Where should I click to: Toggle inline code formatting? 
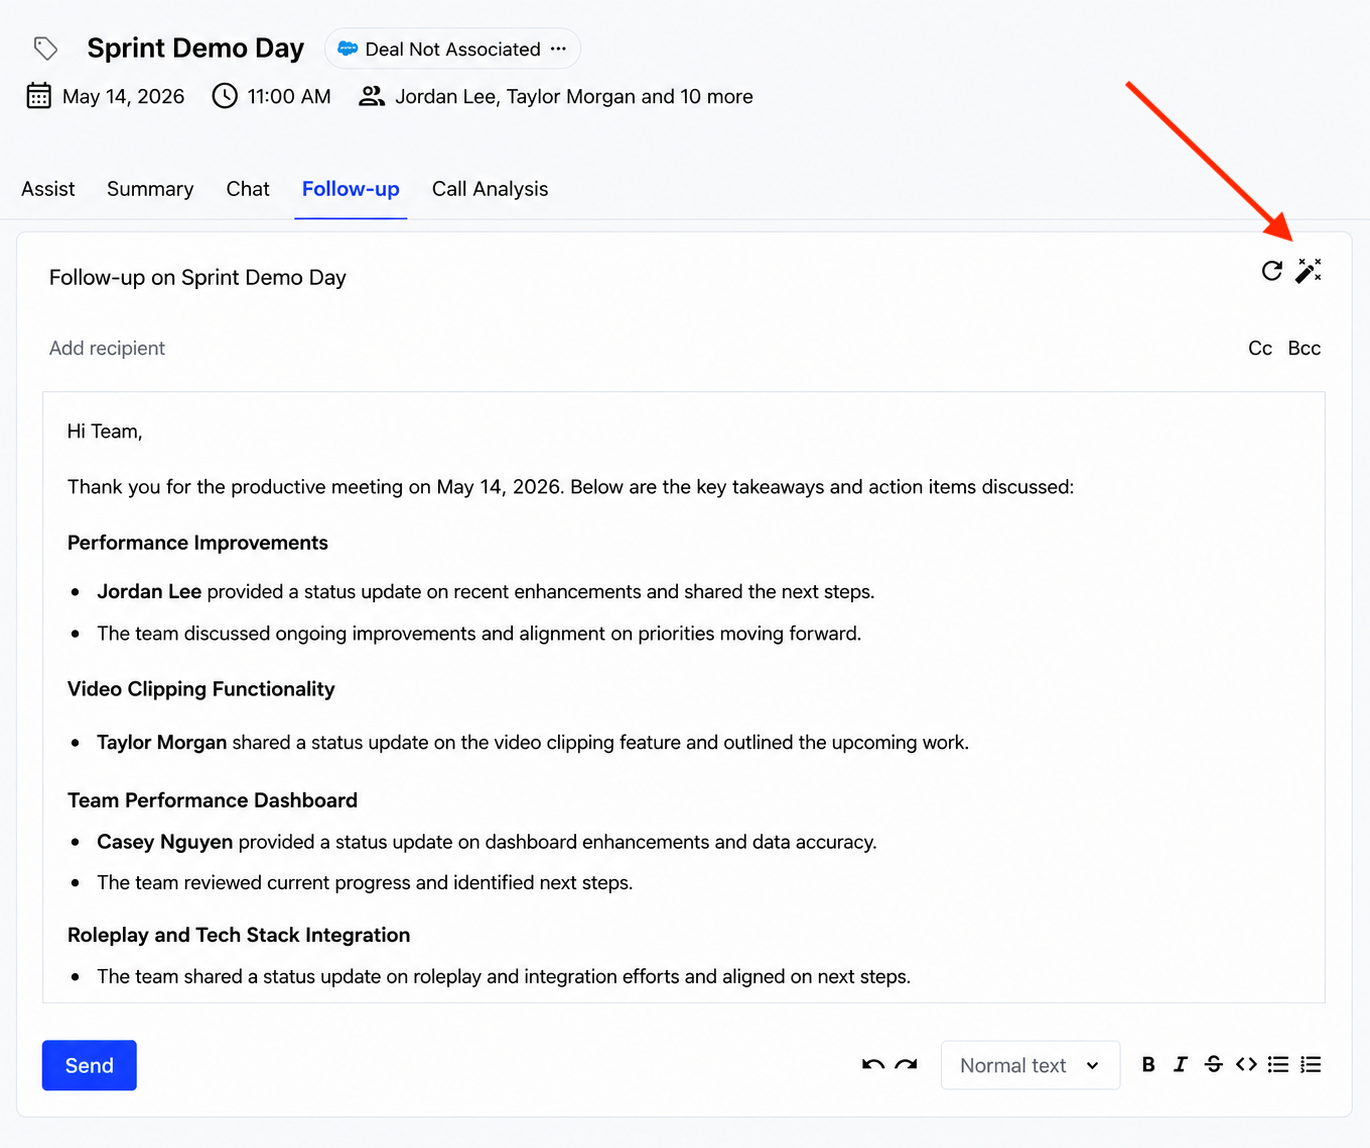tap(1246, 1065)
